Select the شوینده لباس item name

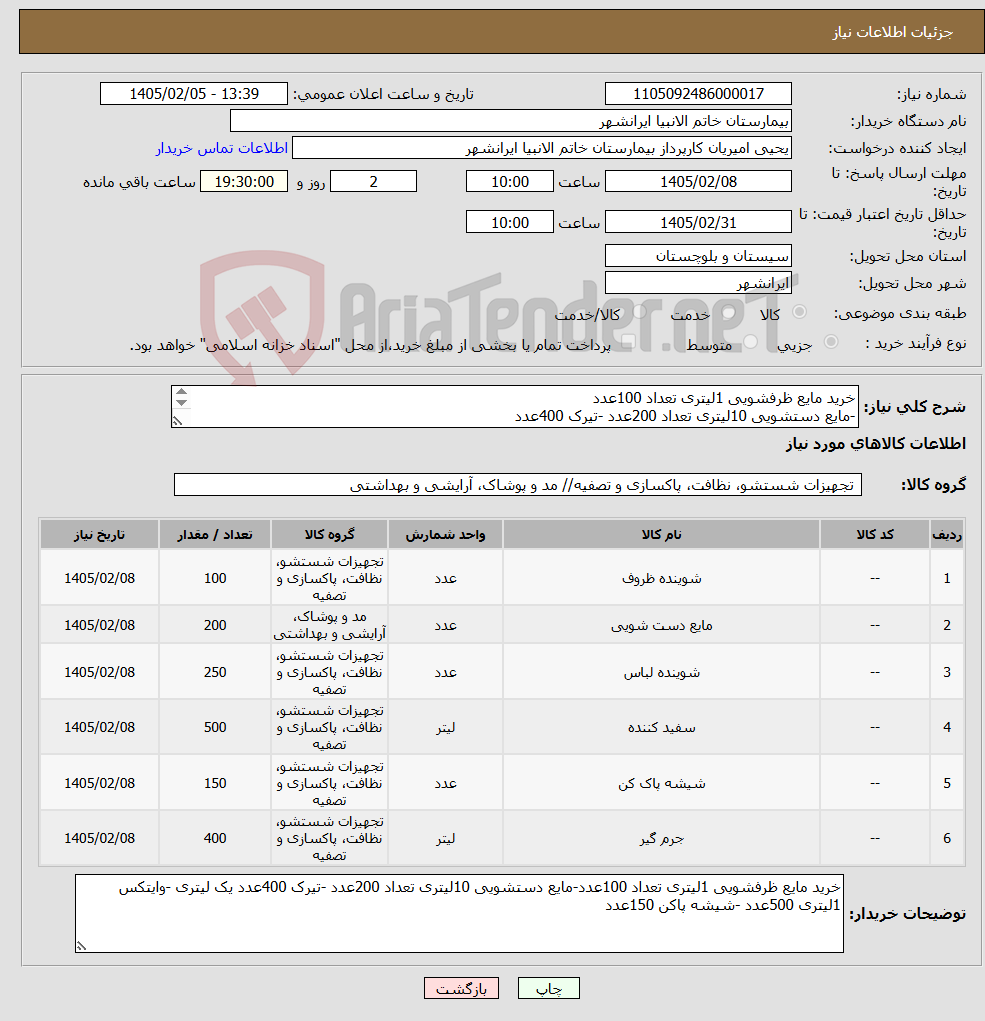[661, 673]
